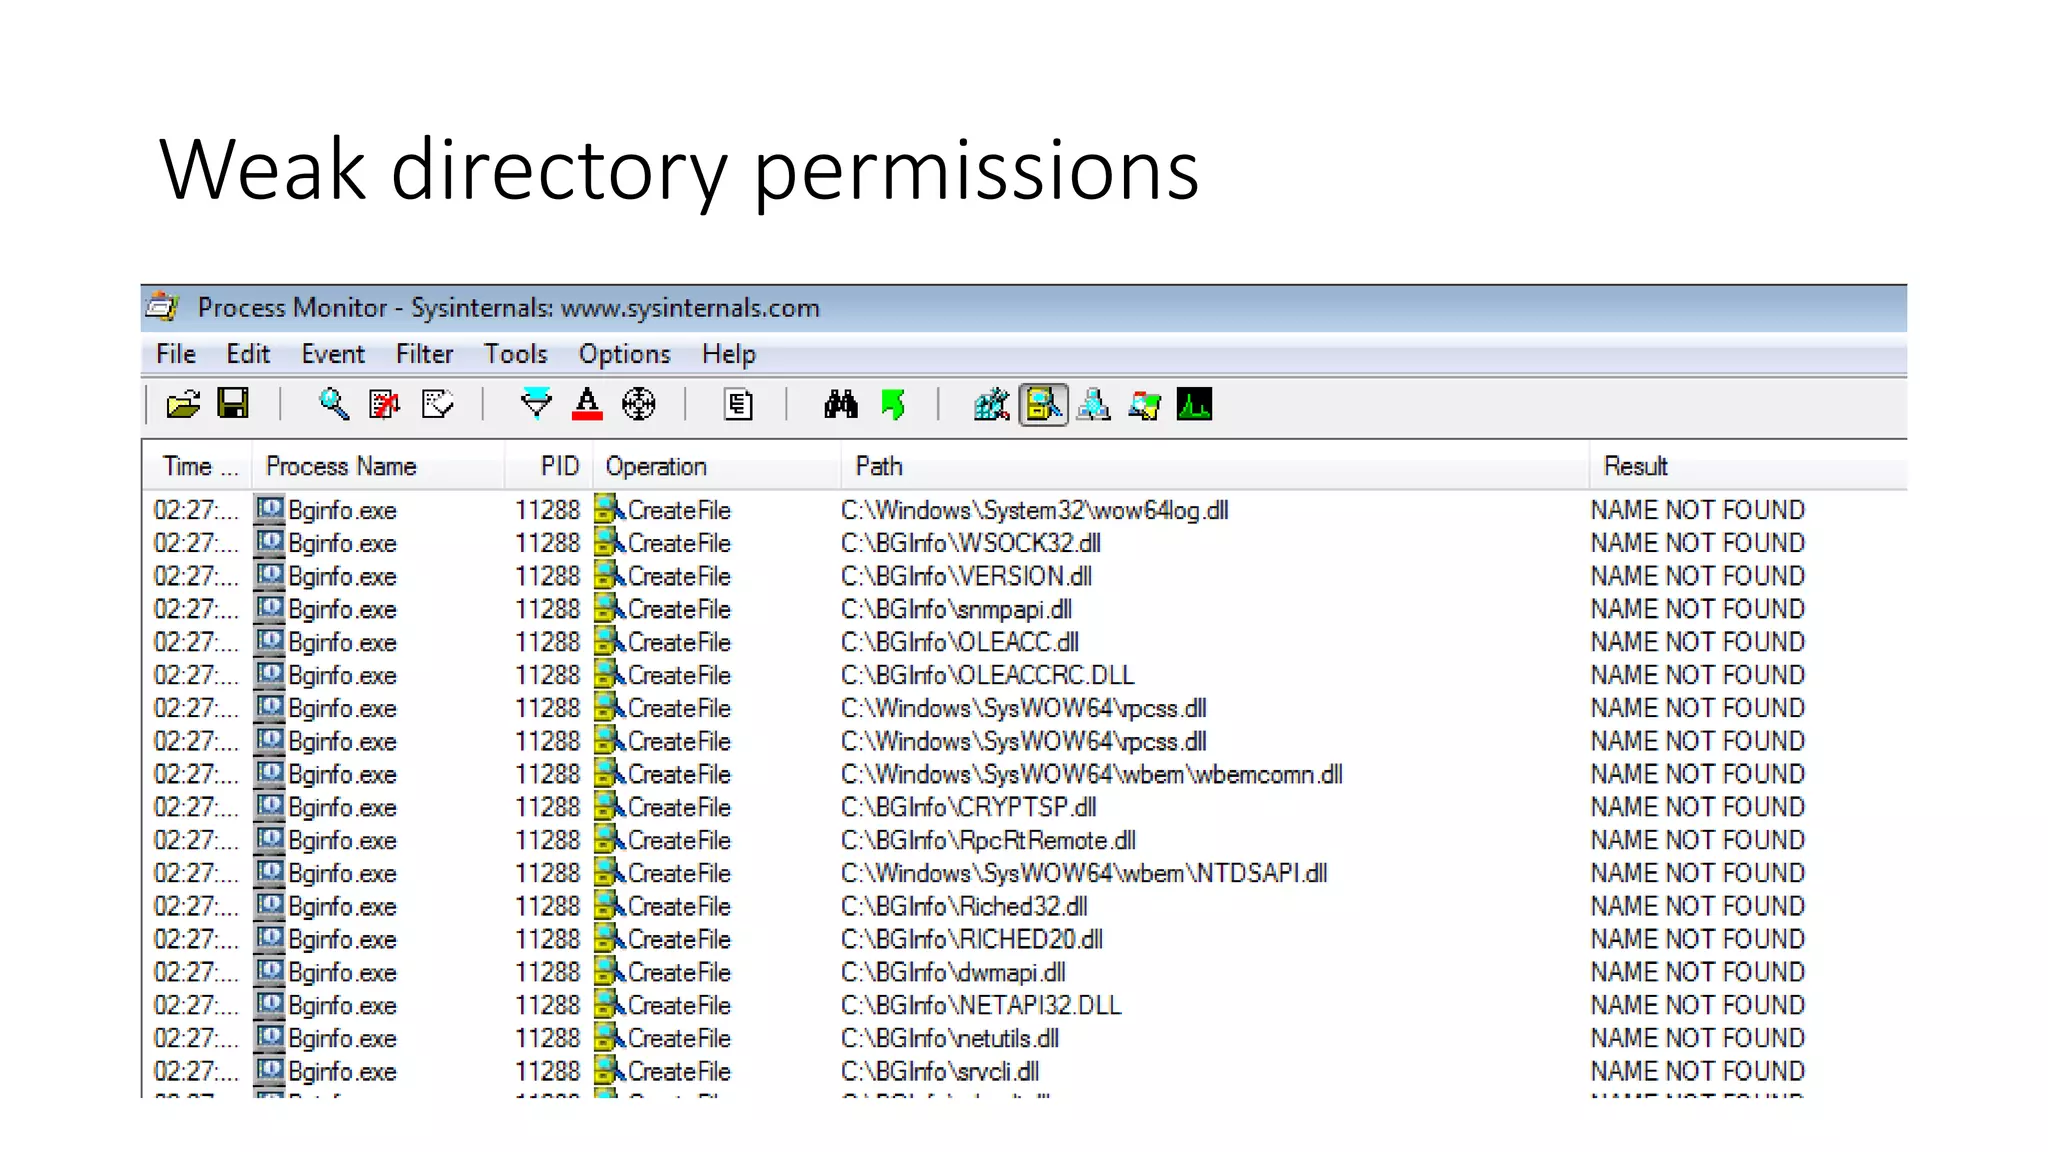Viewport: 2048px width, 1152px height.
Task: Toggle the Autoscroll toolbar icon
Action: point(385,405)
